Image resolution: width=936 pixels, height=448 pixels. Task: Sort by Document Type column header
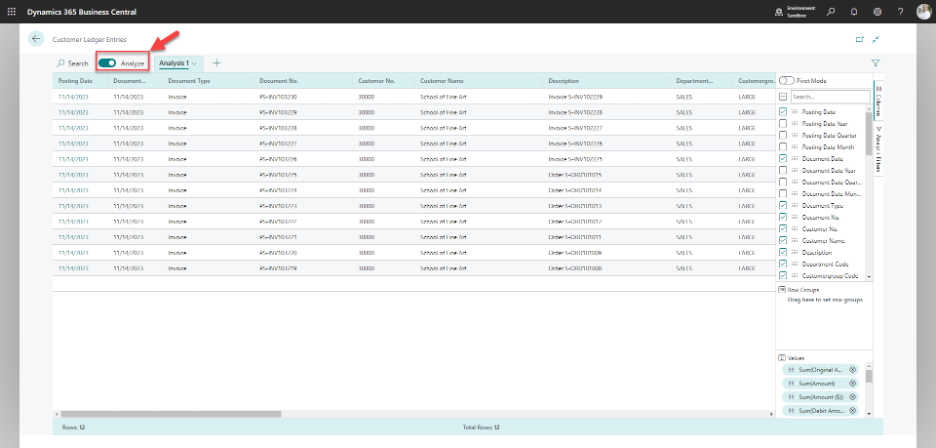click(x=189, y=81)
